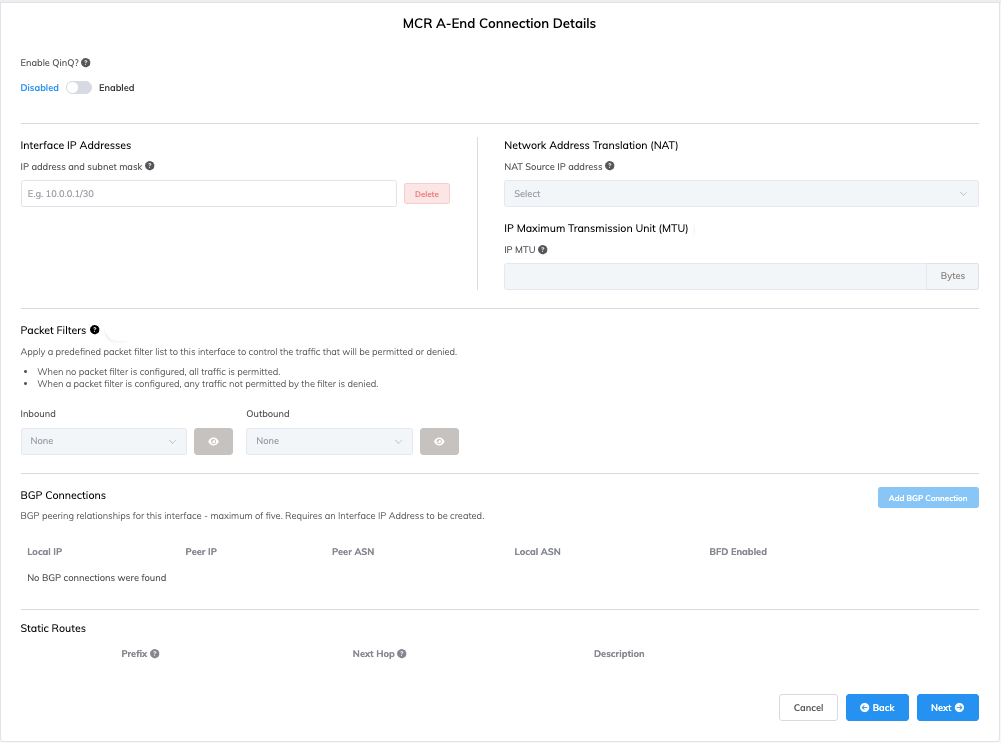The height and width of the screenshot is (743, 1001).
Task: Click the IP MTU help icon
Action: (541, 249)
